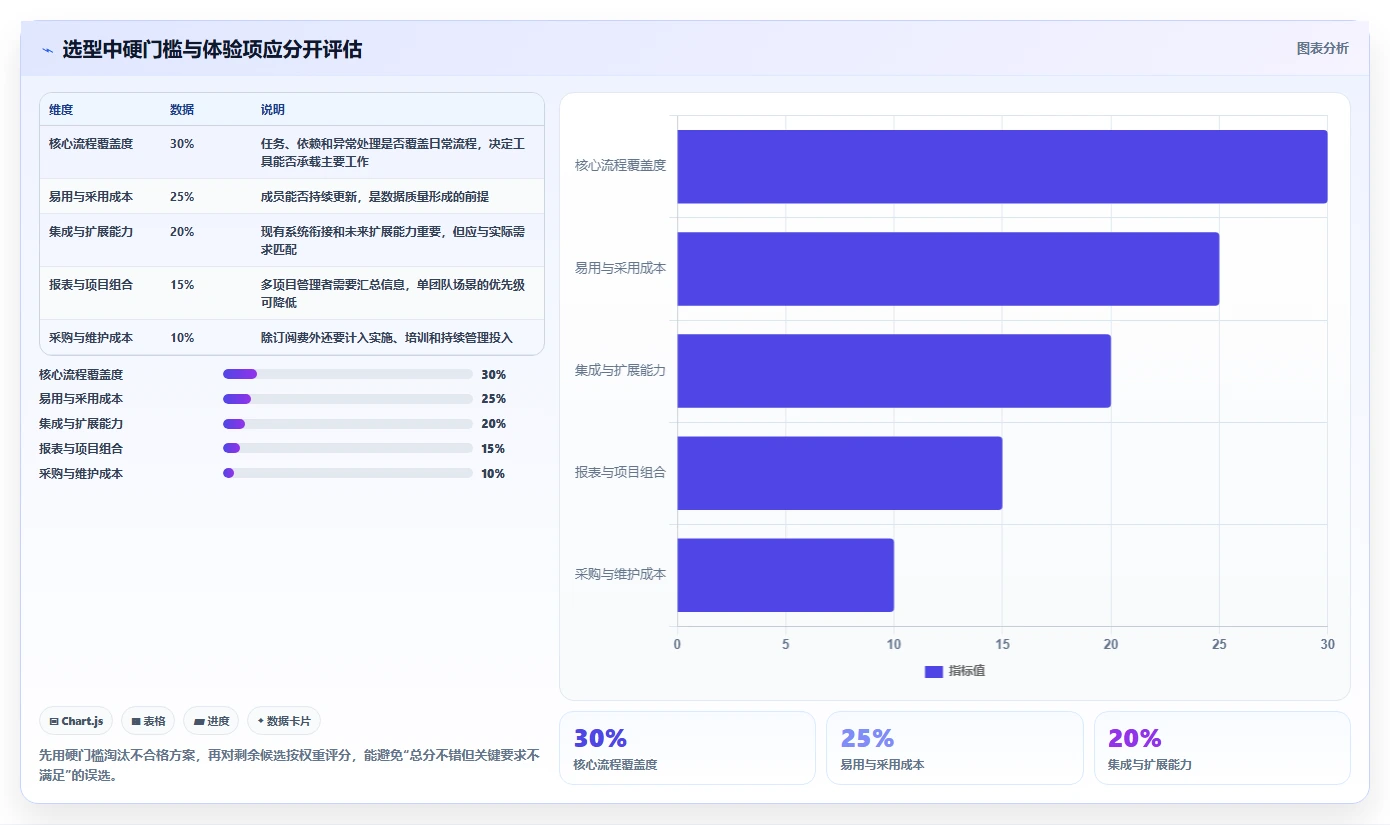Click description starting 多项目管理者需要汇总信息
1390x825 pixels.
point(393,293)
